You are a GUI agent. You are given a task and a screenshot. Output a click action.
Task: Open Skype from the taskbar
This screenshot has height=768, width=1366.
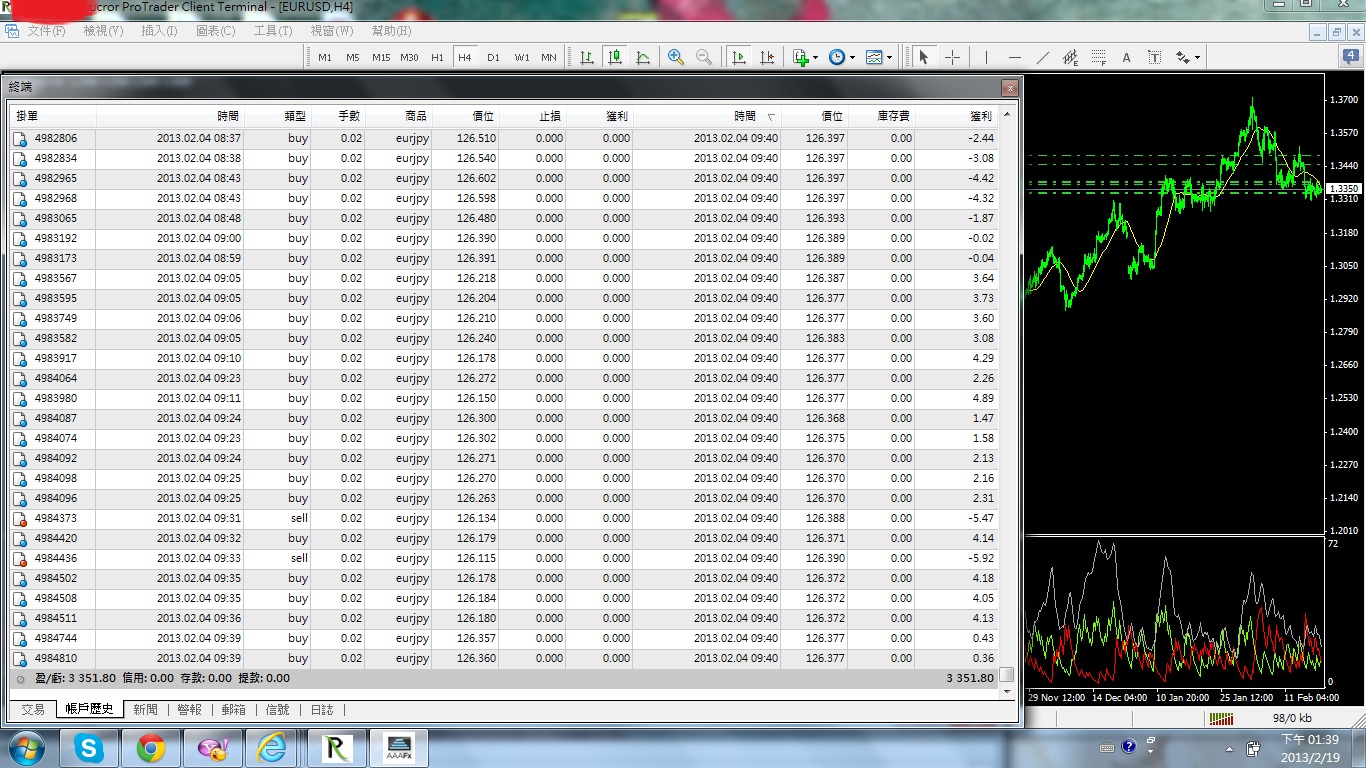(89, 748)
